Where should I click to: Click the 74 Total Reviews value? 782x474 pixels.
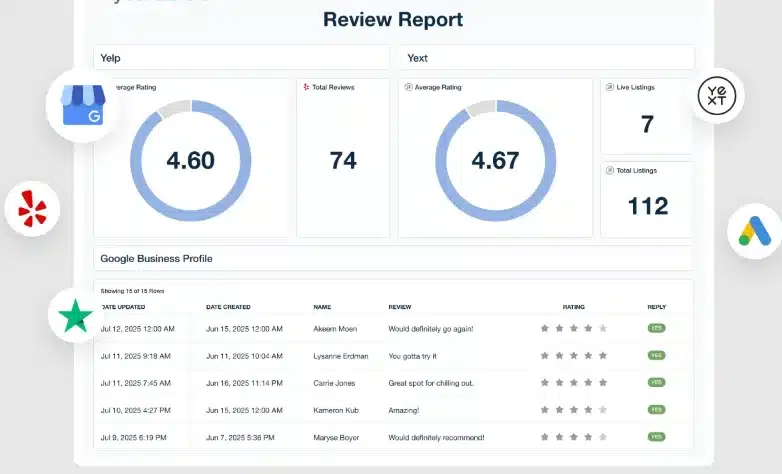coord(343,161)
